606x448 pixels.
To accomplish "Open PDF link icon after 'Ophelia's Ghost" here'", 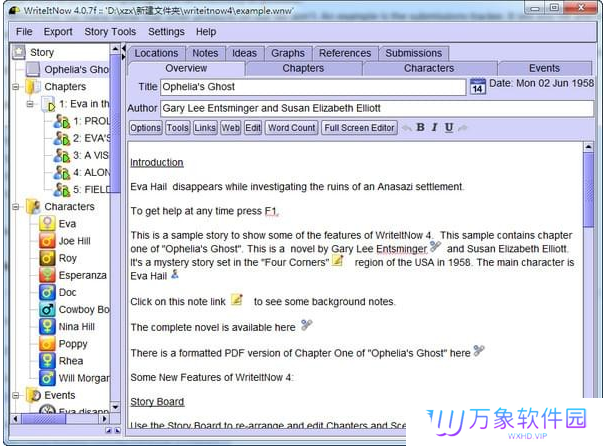I will coord(479,351).
